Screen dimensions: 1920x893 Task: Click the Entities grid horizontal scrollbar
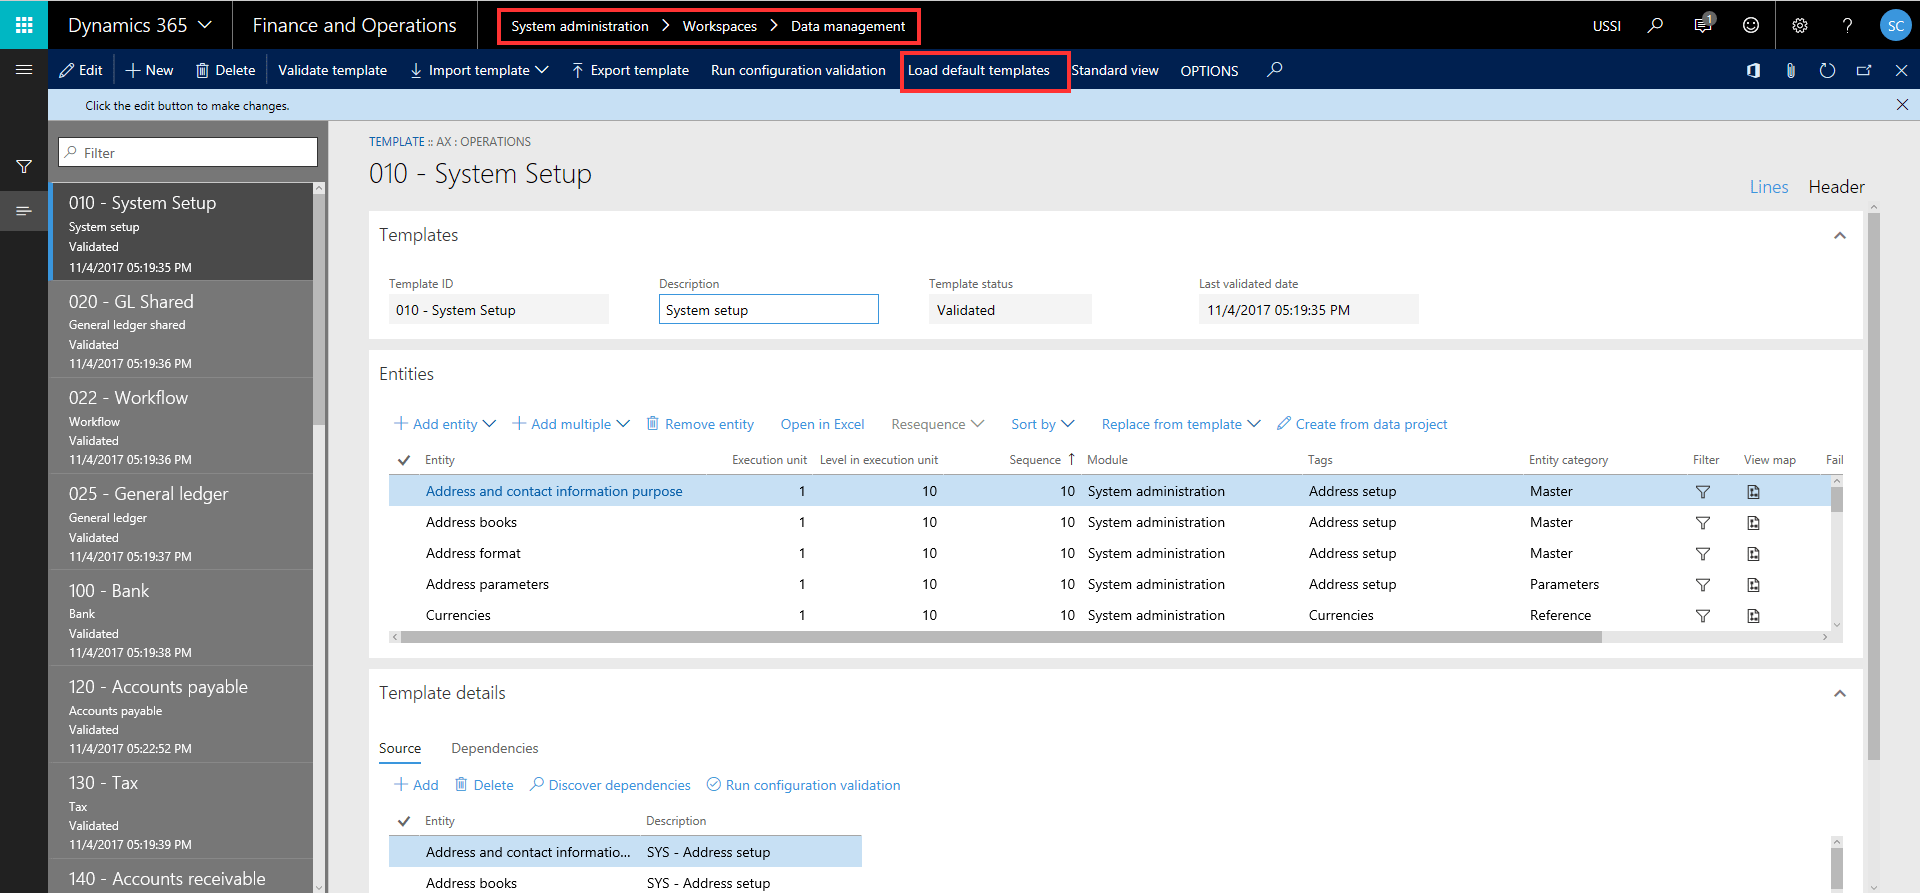click(x=1000, y=637)
